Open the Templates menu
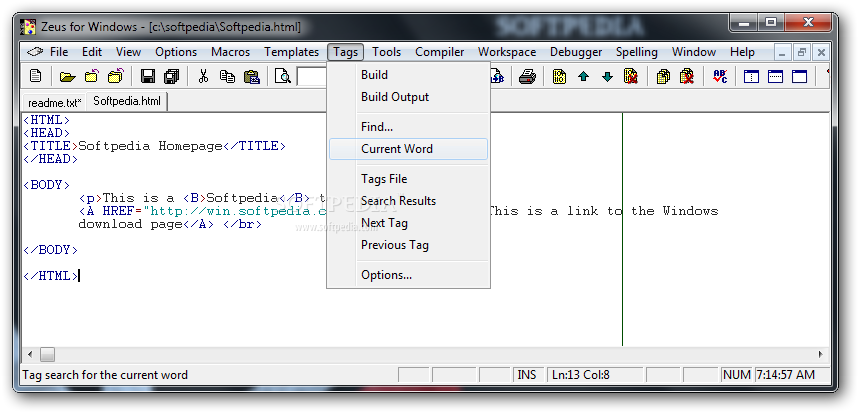The image size is (859, 413). pyautogui.click(x=291, y=52)
